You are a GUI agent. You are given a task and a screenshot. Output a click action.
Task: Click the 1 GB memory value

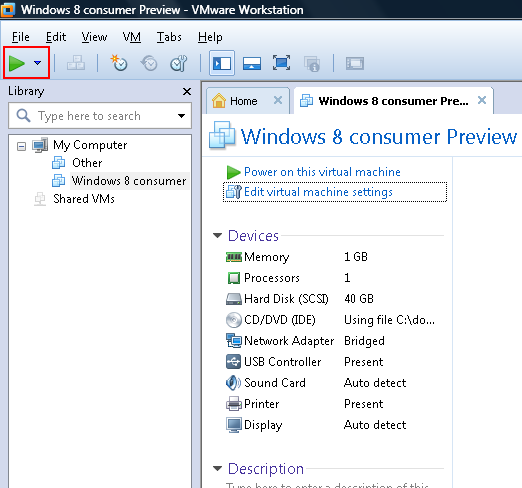pyautogui.click(x=356, y=257)
